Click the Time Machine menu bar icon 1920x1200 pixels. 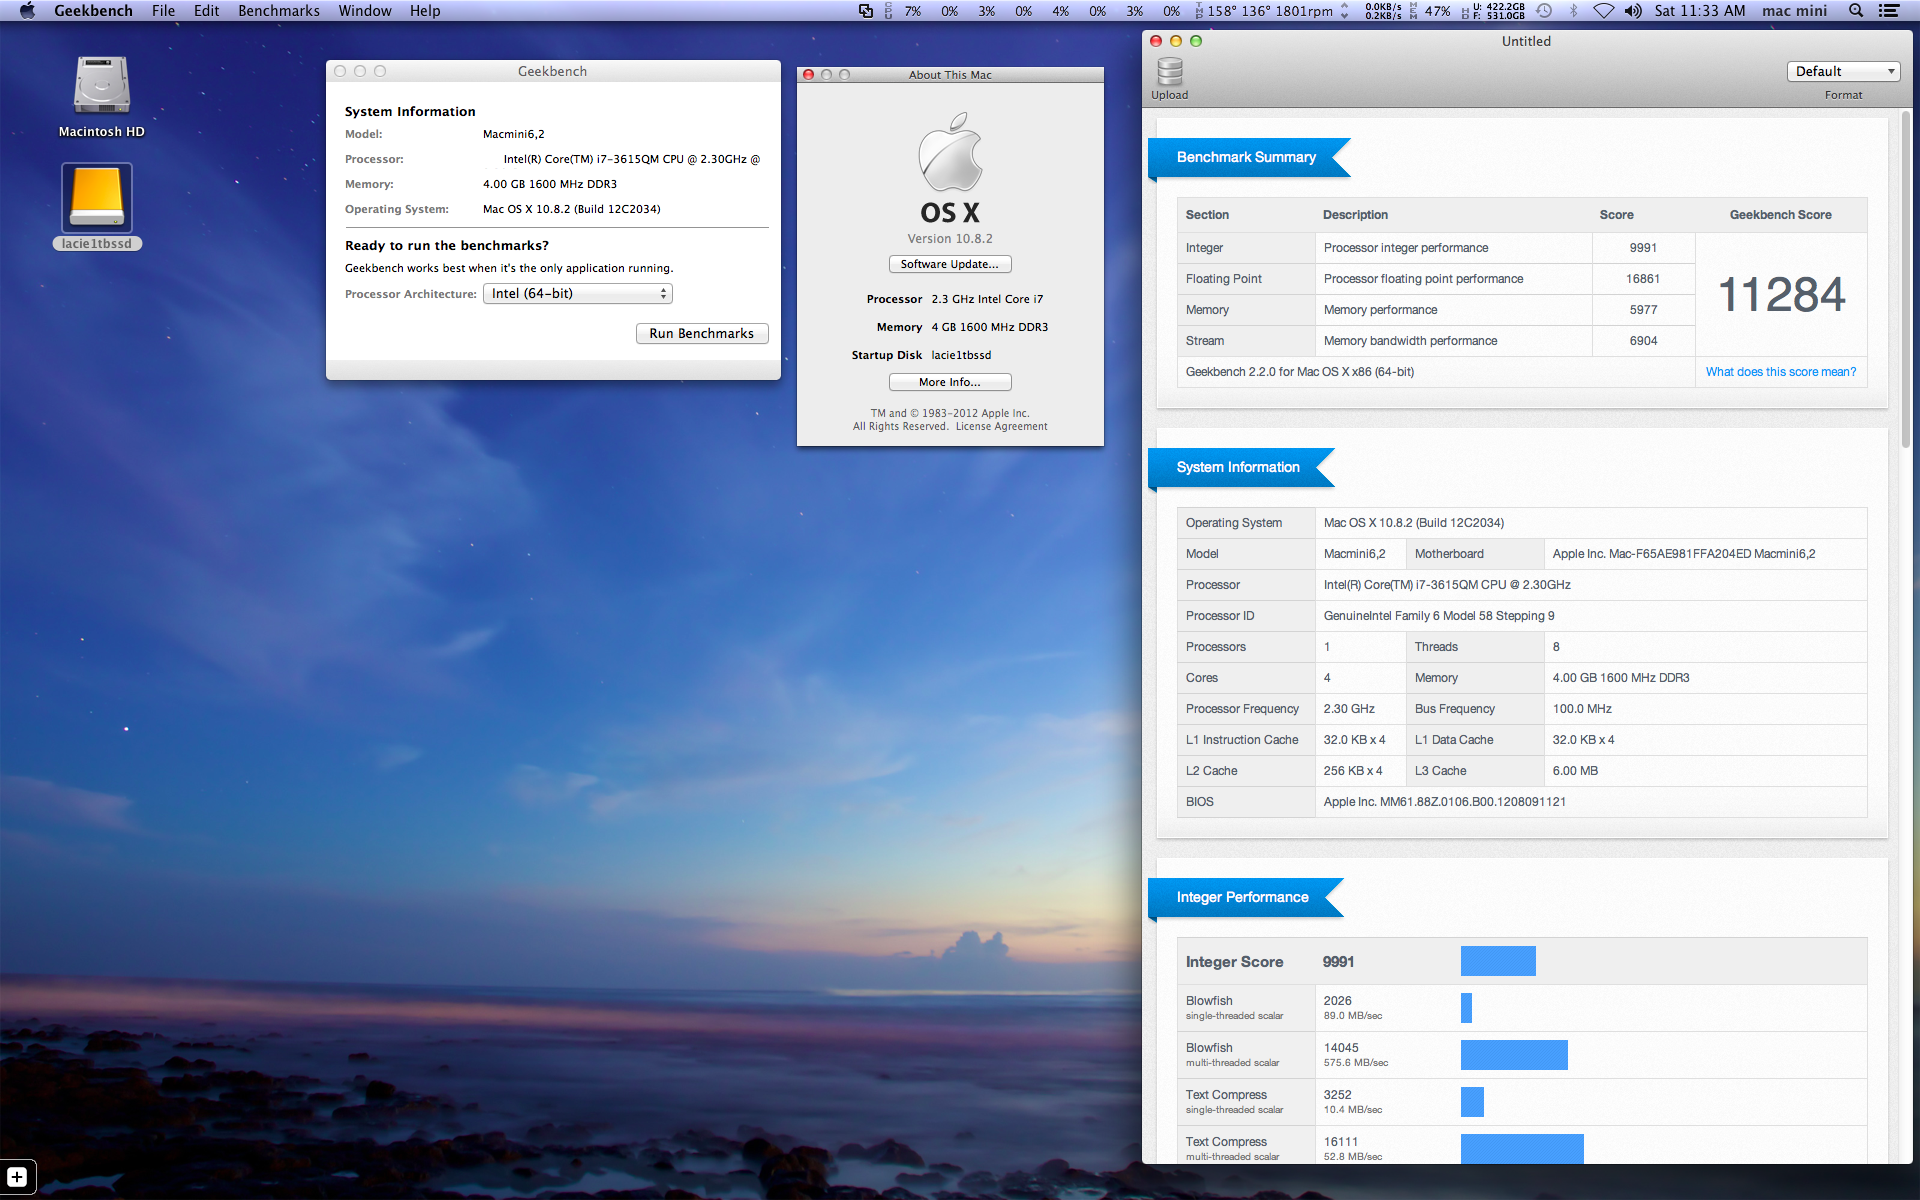(1544, 11)
